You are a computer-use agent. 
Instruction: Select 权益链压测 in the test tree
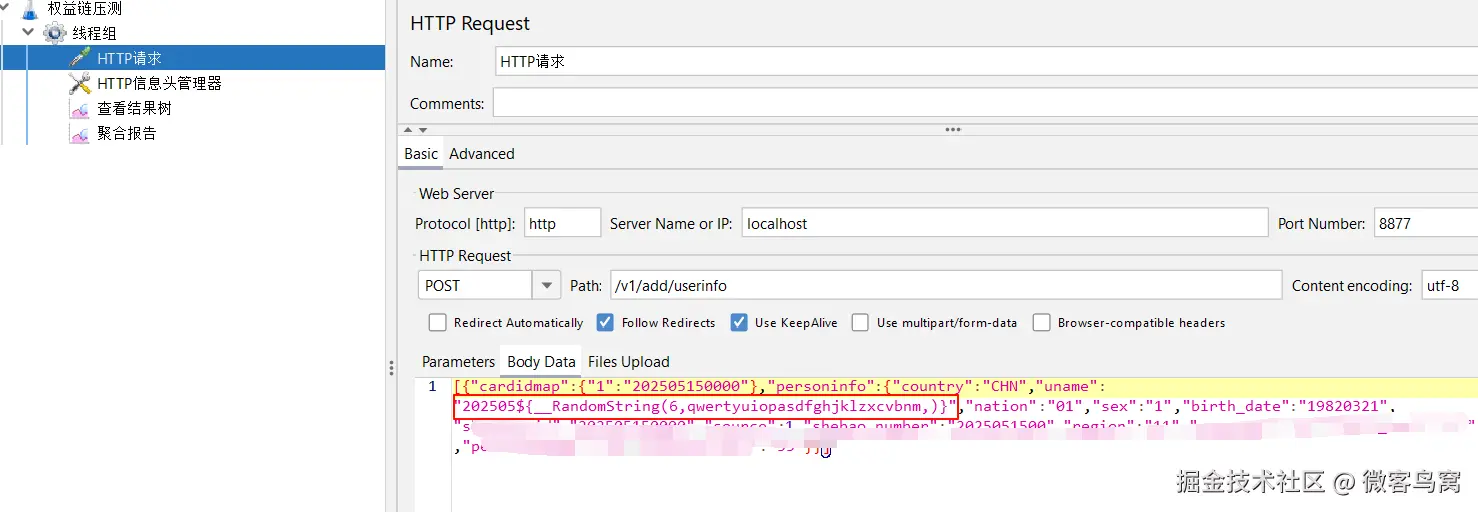84,9
